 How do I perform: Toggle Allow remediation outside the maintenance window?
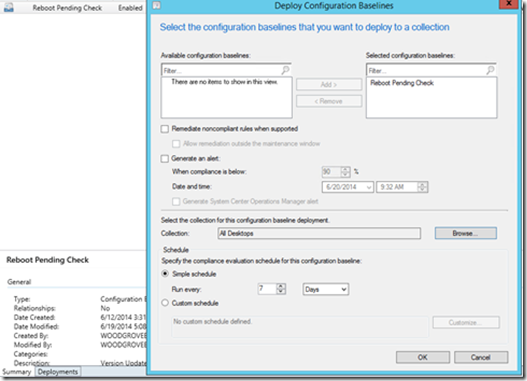(x=176, y=144)
